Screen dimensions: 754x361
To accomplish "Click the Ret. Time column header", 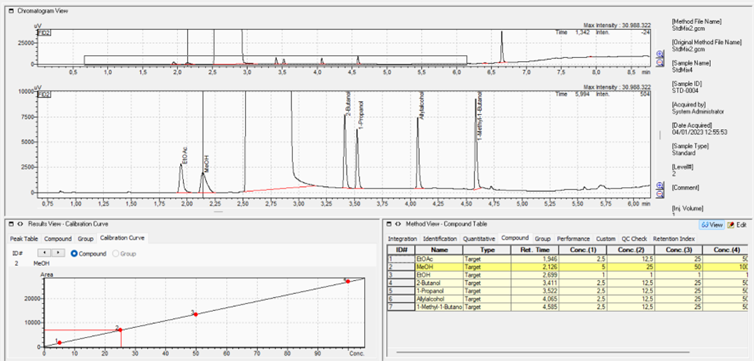I will click(535, 250).
